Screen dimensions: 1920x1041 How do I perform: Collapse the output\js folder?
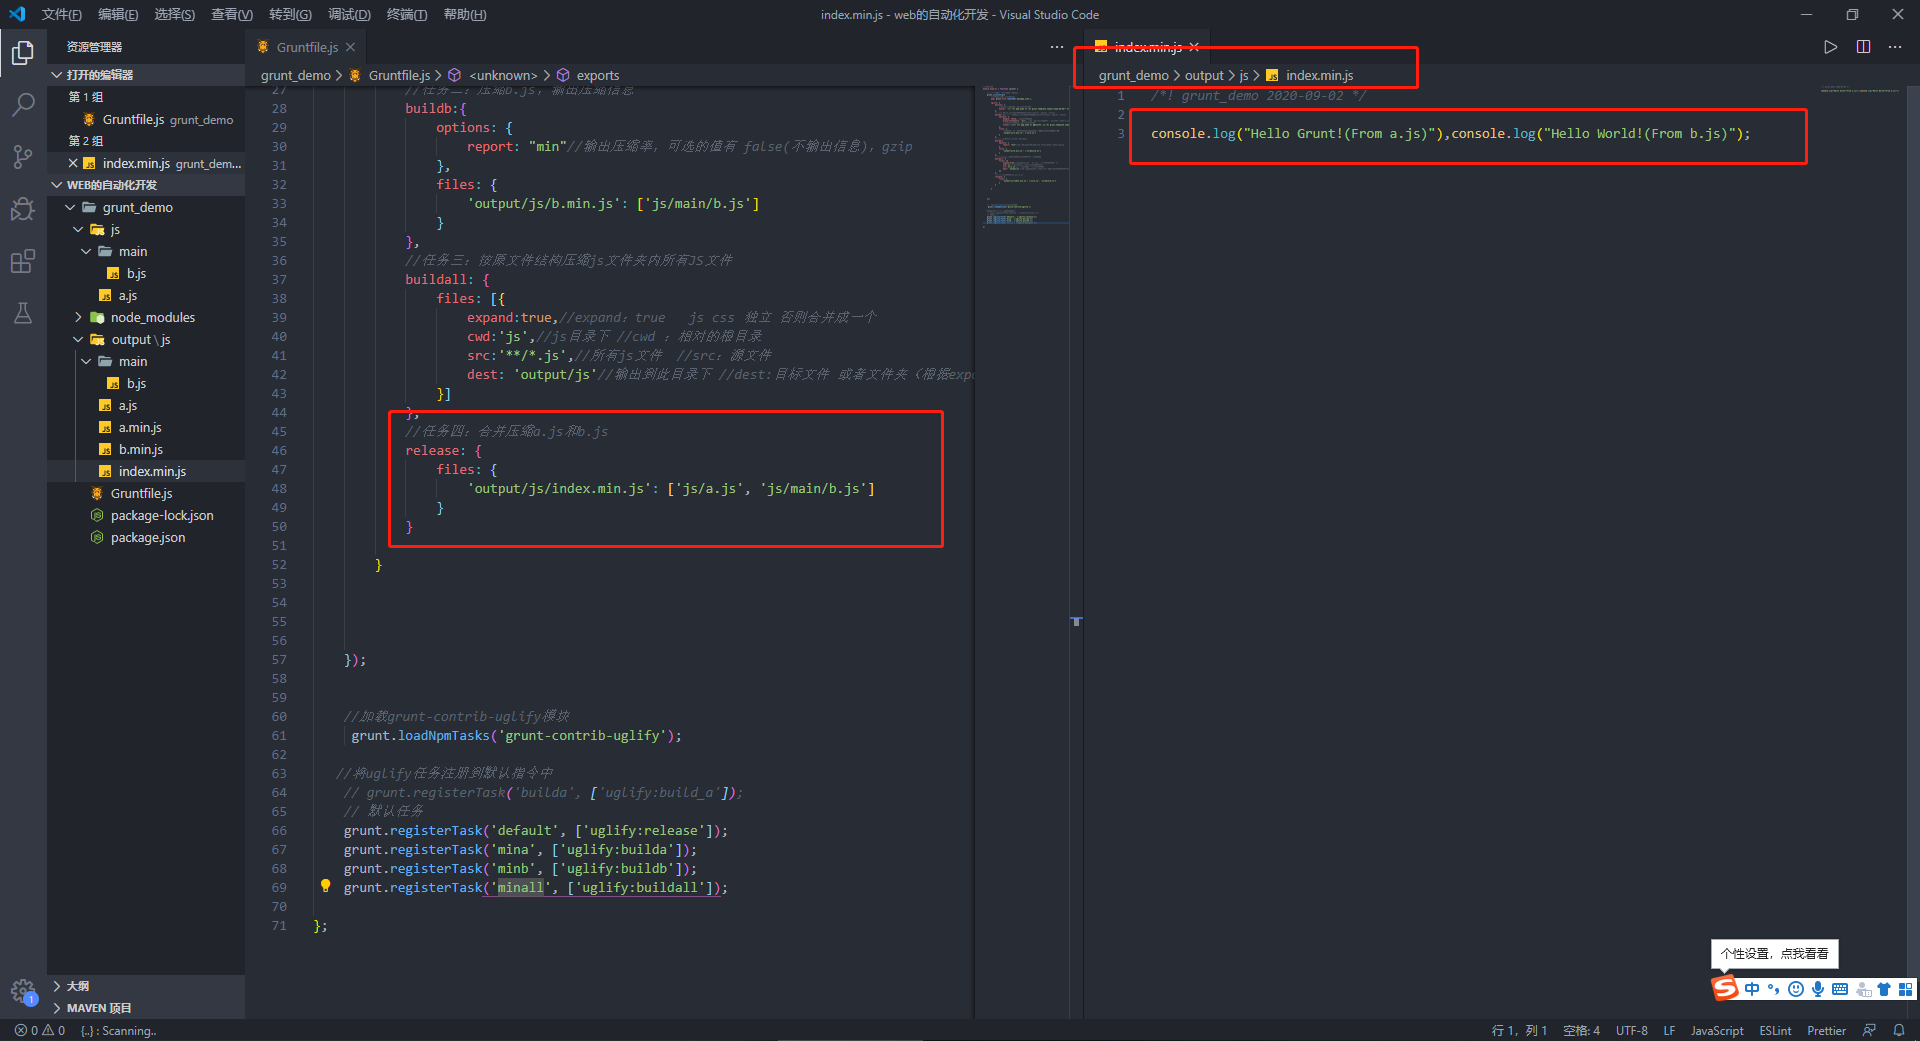(x=146, y=339)
